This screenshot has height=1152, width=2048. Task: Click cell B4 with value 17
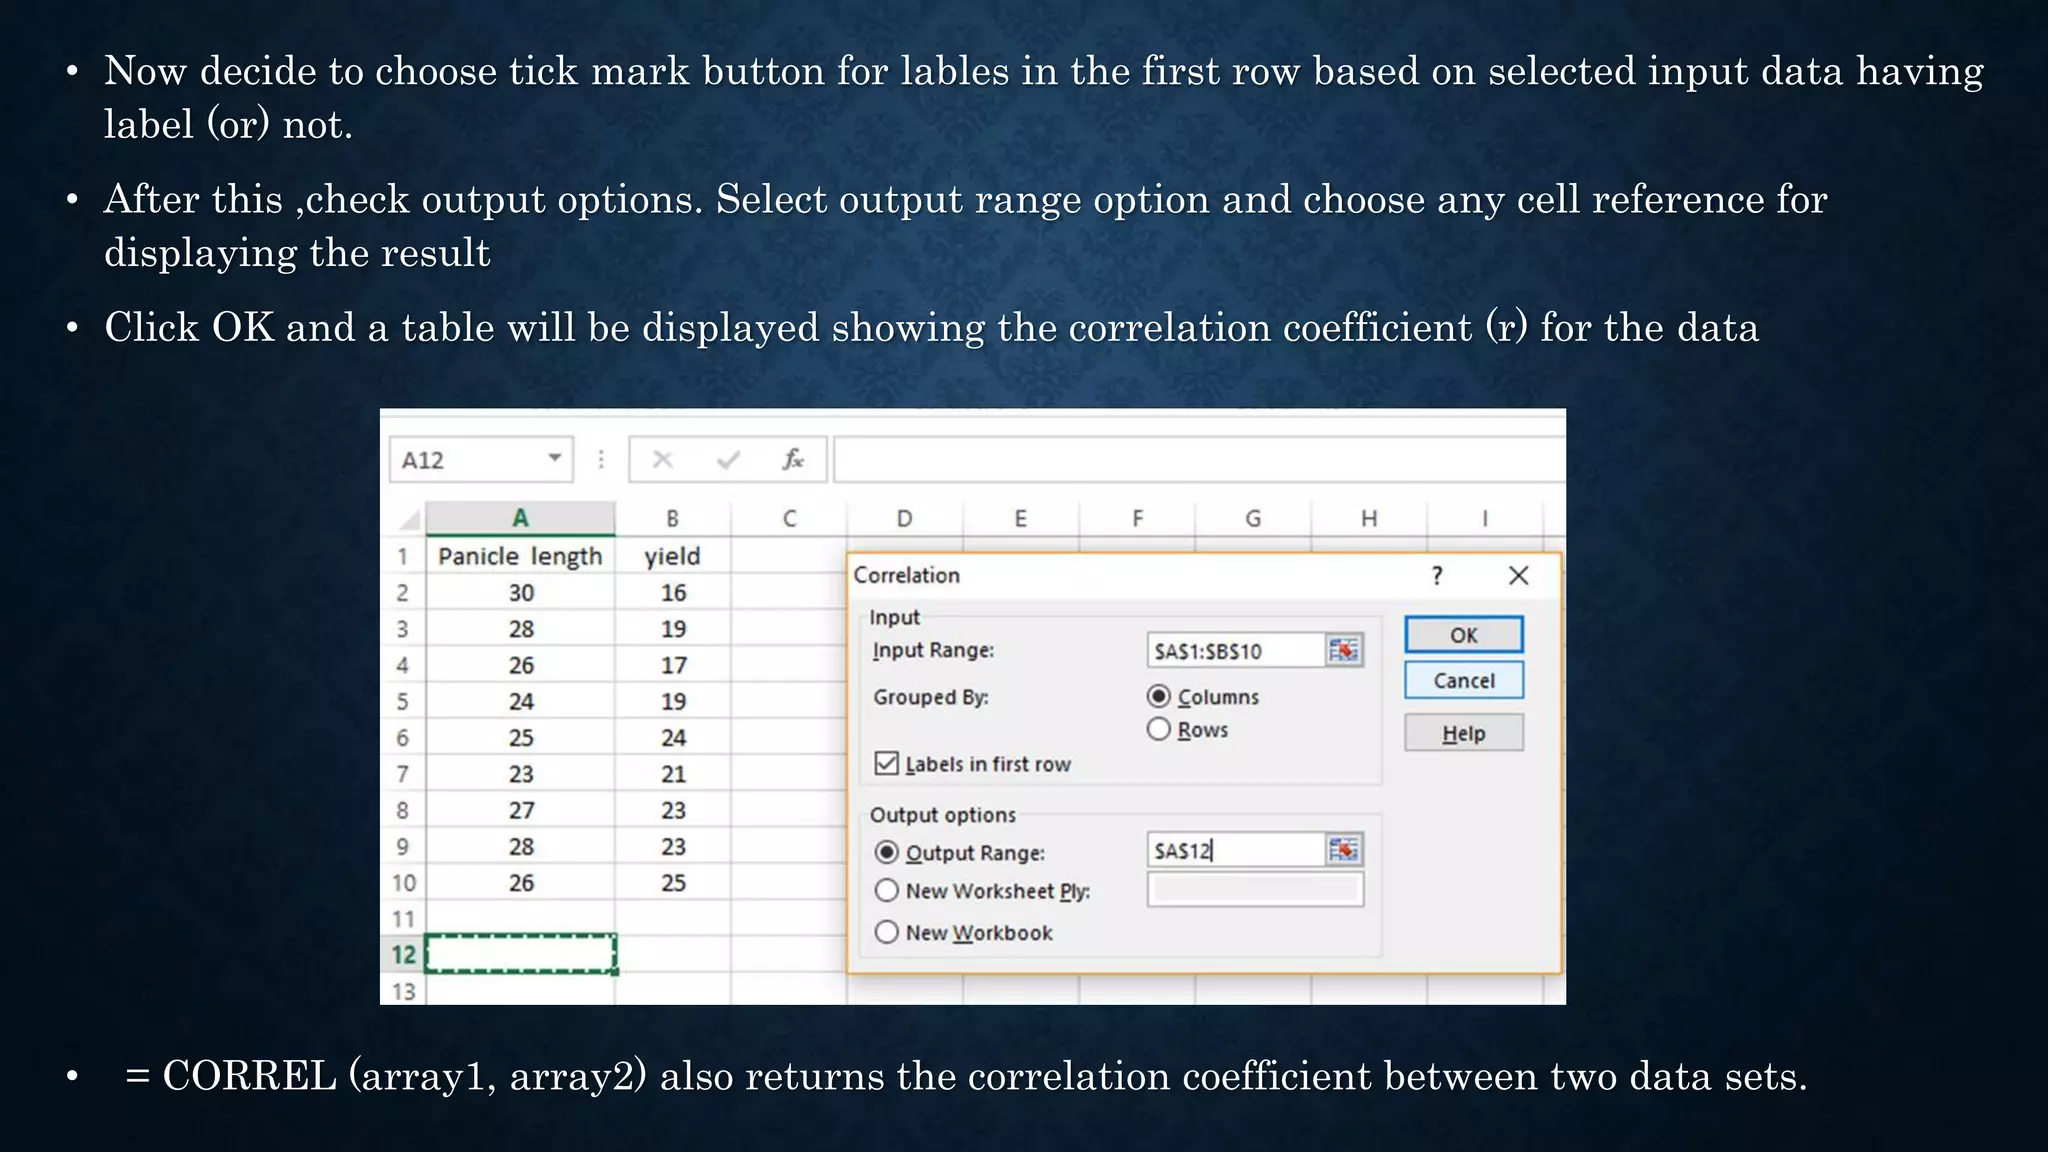(673, 665)
